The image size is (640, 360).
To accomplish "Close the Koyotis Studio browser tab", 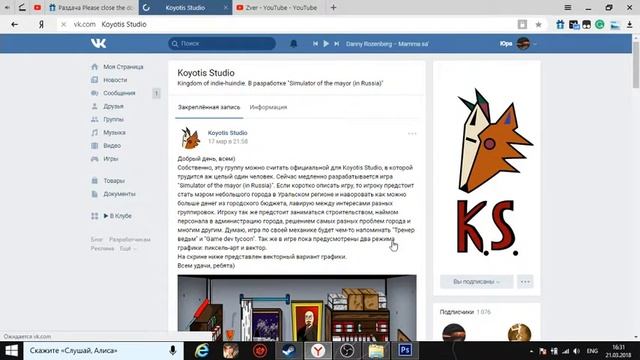I will [x=226, y=8].
